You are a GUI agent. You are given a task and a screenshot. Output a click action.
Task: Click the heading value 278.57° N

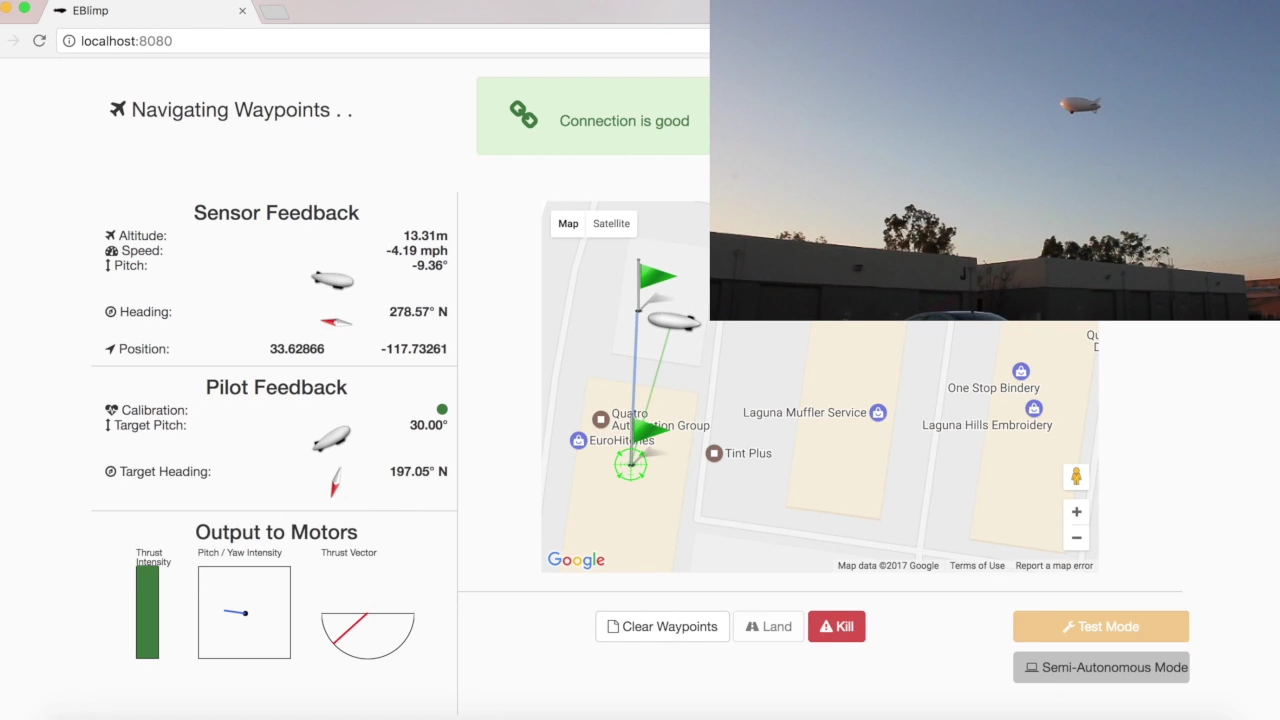[418, 312]
